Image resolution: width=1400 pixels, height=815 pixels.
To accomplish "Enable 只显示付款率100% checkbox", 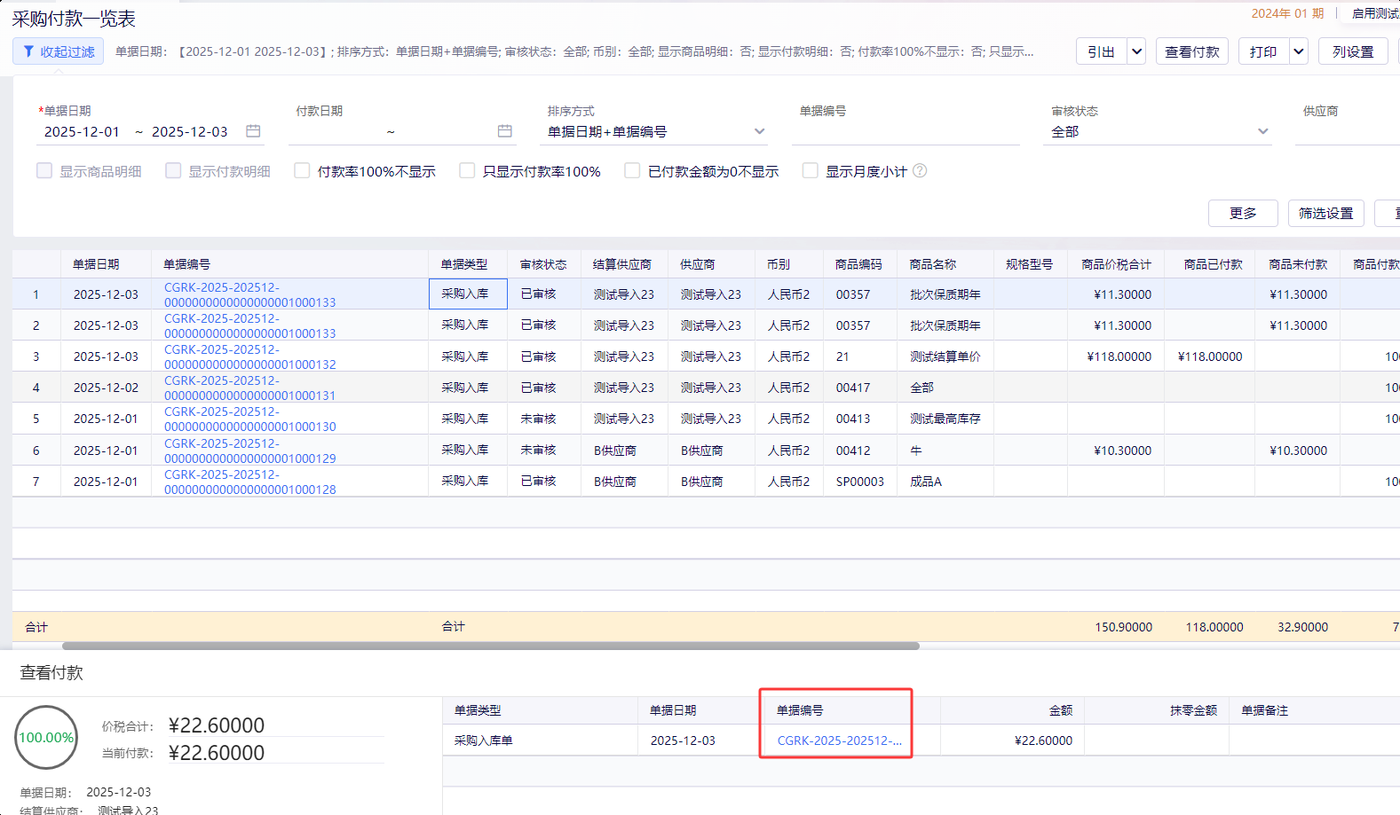I will [x=467, y=171].
